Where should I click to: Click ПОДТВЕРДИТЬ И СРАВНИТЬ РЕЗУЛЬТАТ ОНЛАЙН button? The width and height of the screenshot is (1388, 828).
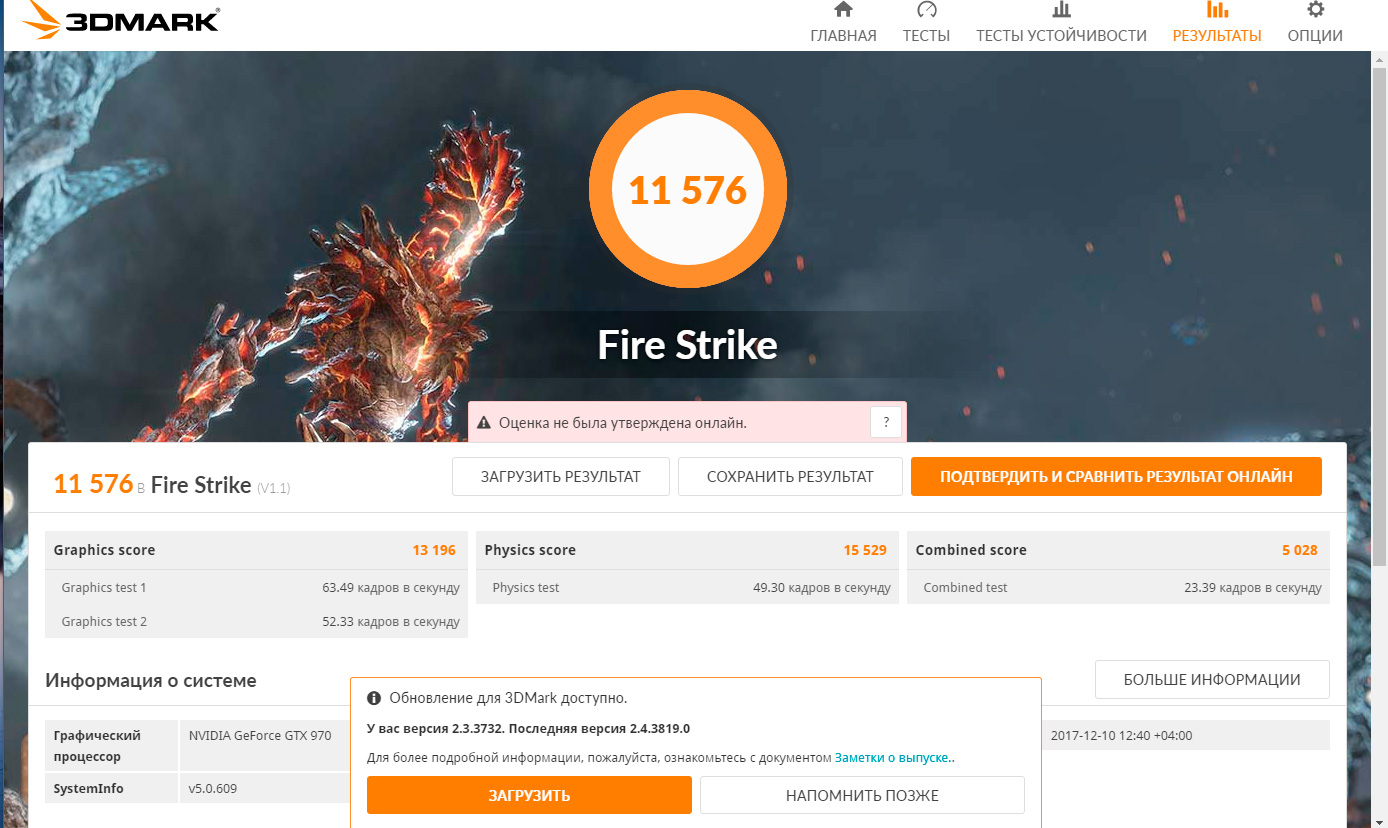point(1116,477)
